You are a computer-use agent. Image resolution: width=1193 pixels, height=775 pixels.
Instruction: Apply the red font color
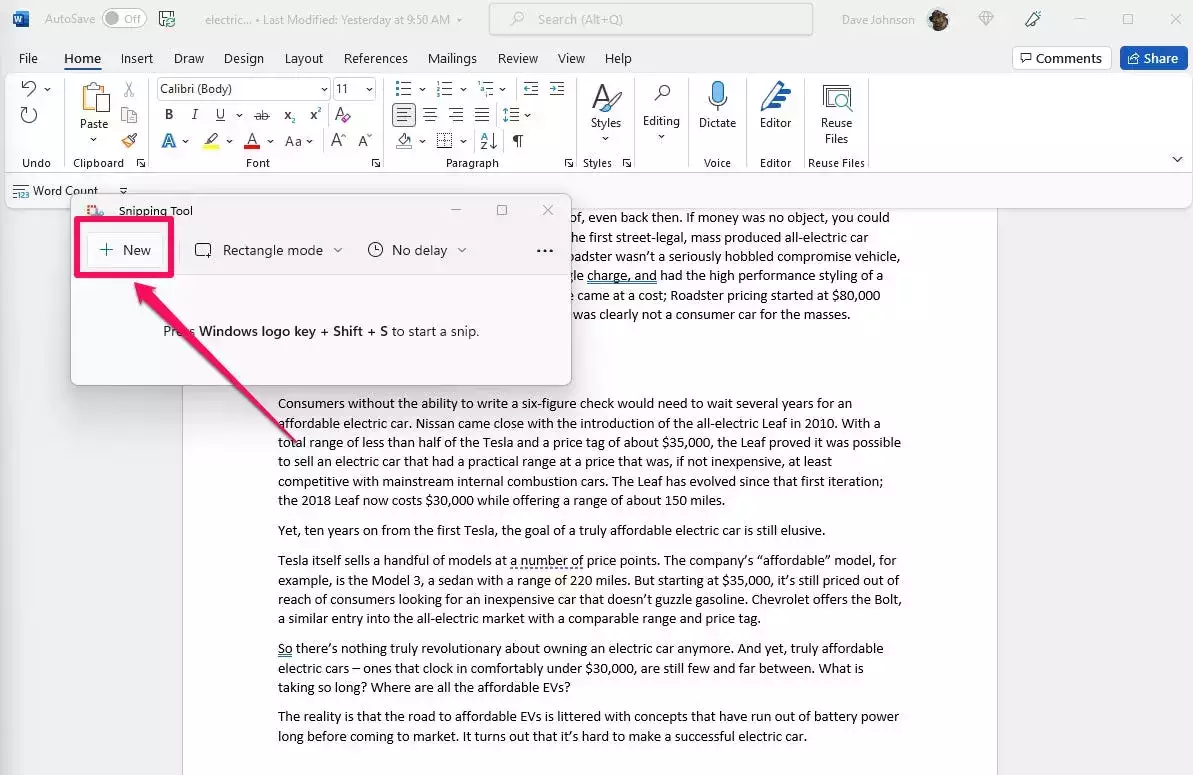pos(252,141)
